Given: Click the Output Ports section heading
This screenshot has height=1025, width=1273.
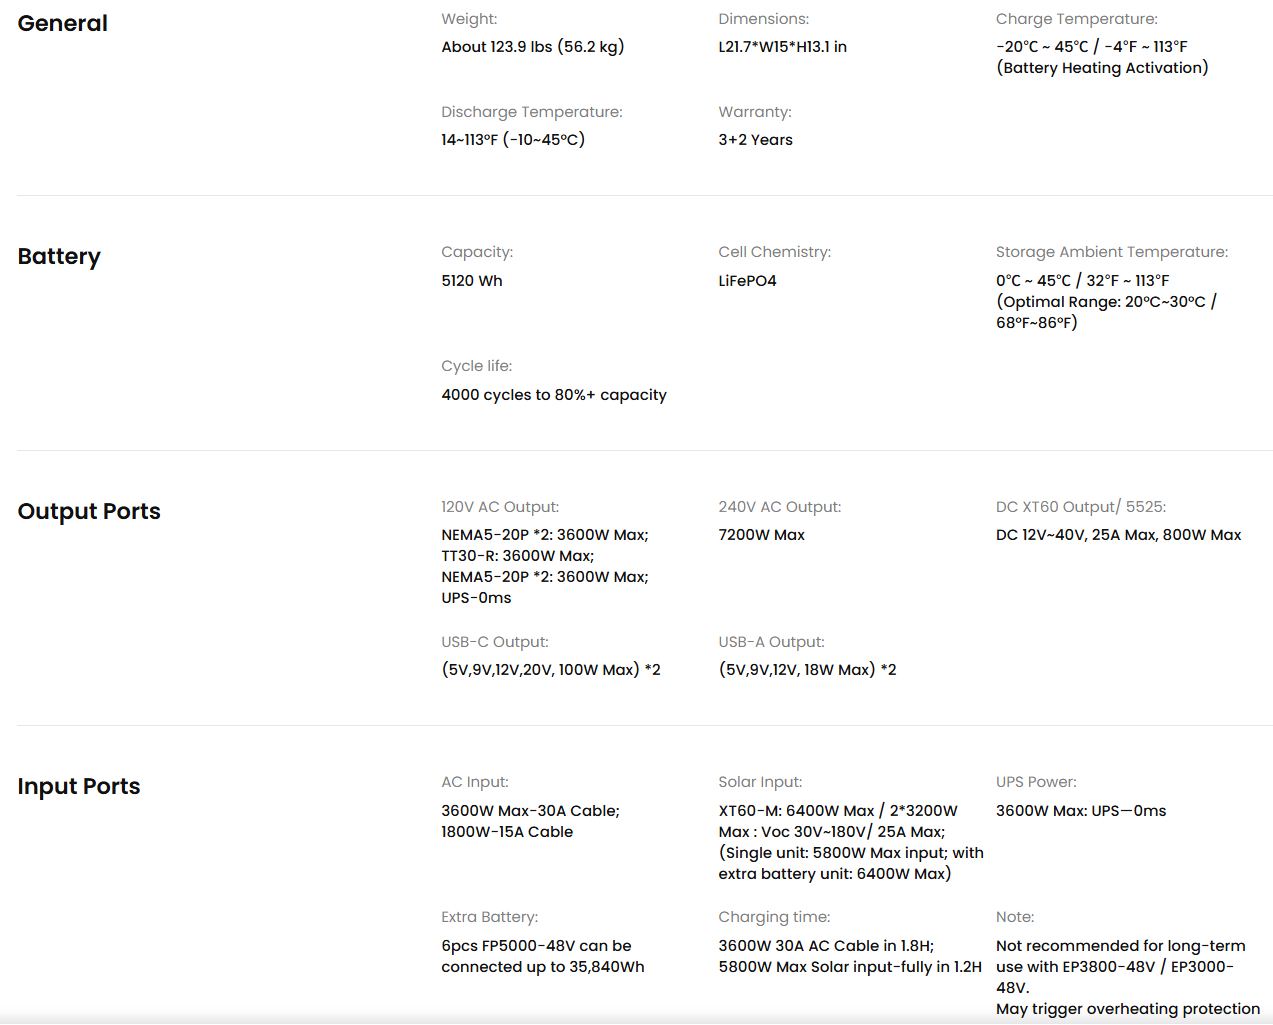Looking at the screenshot, I should point(89,511).
